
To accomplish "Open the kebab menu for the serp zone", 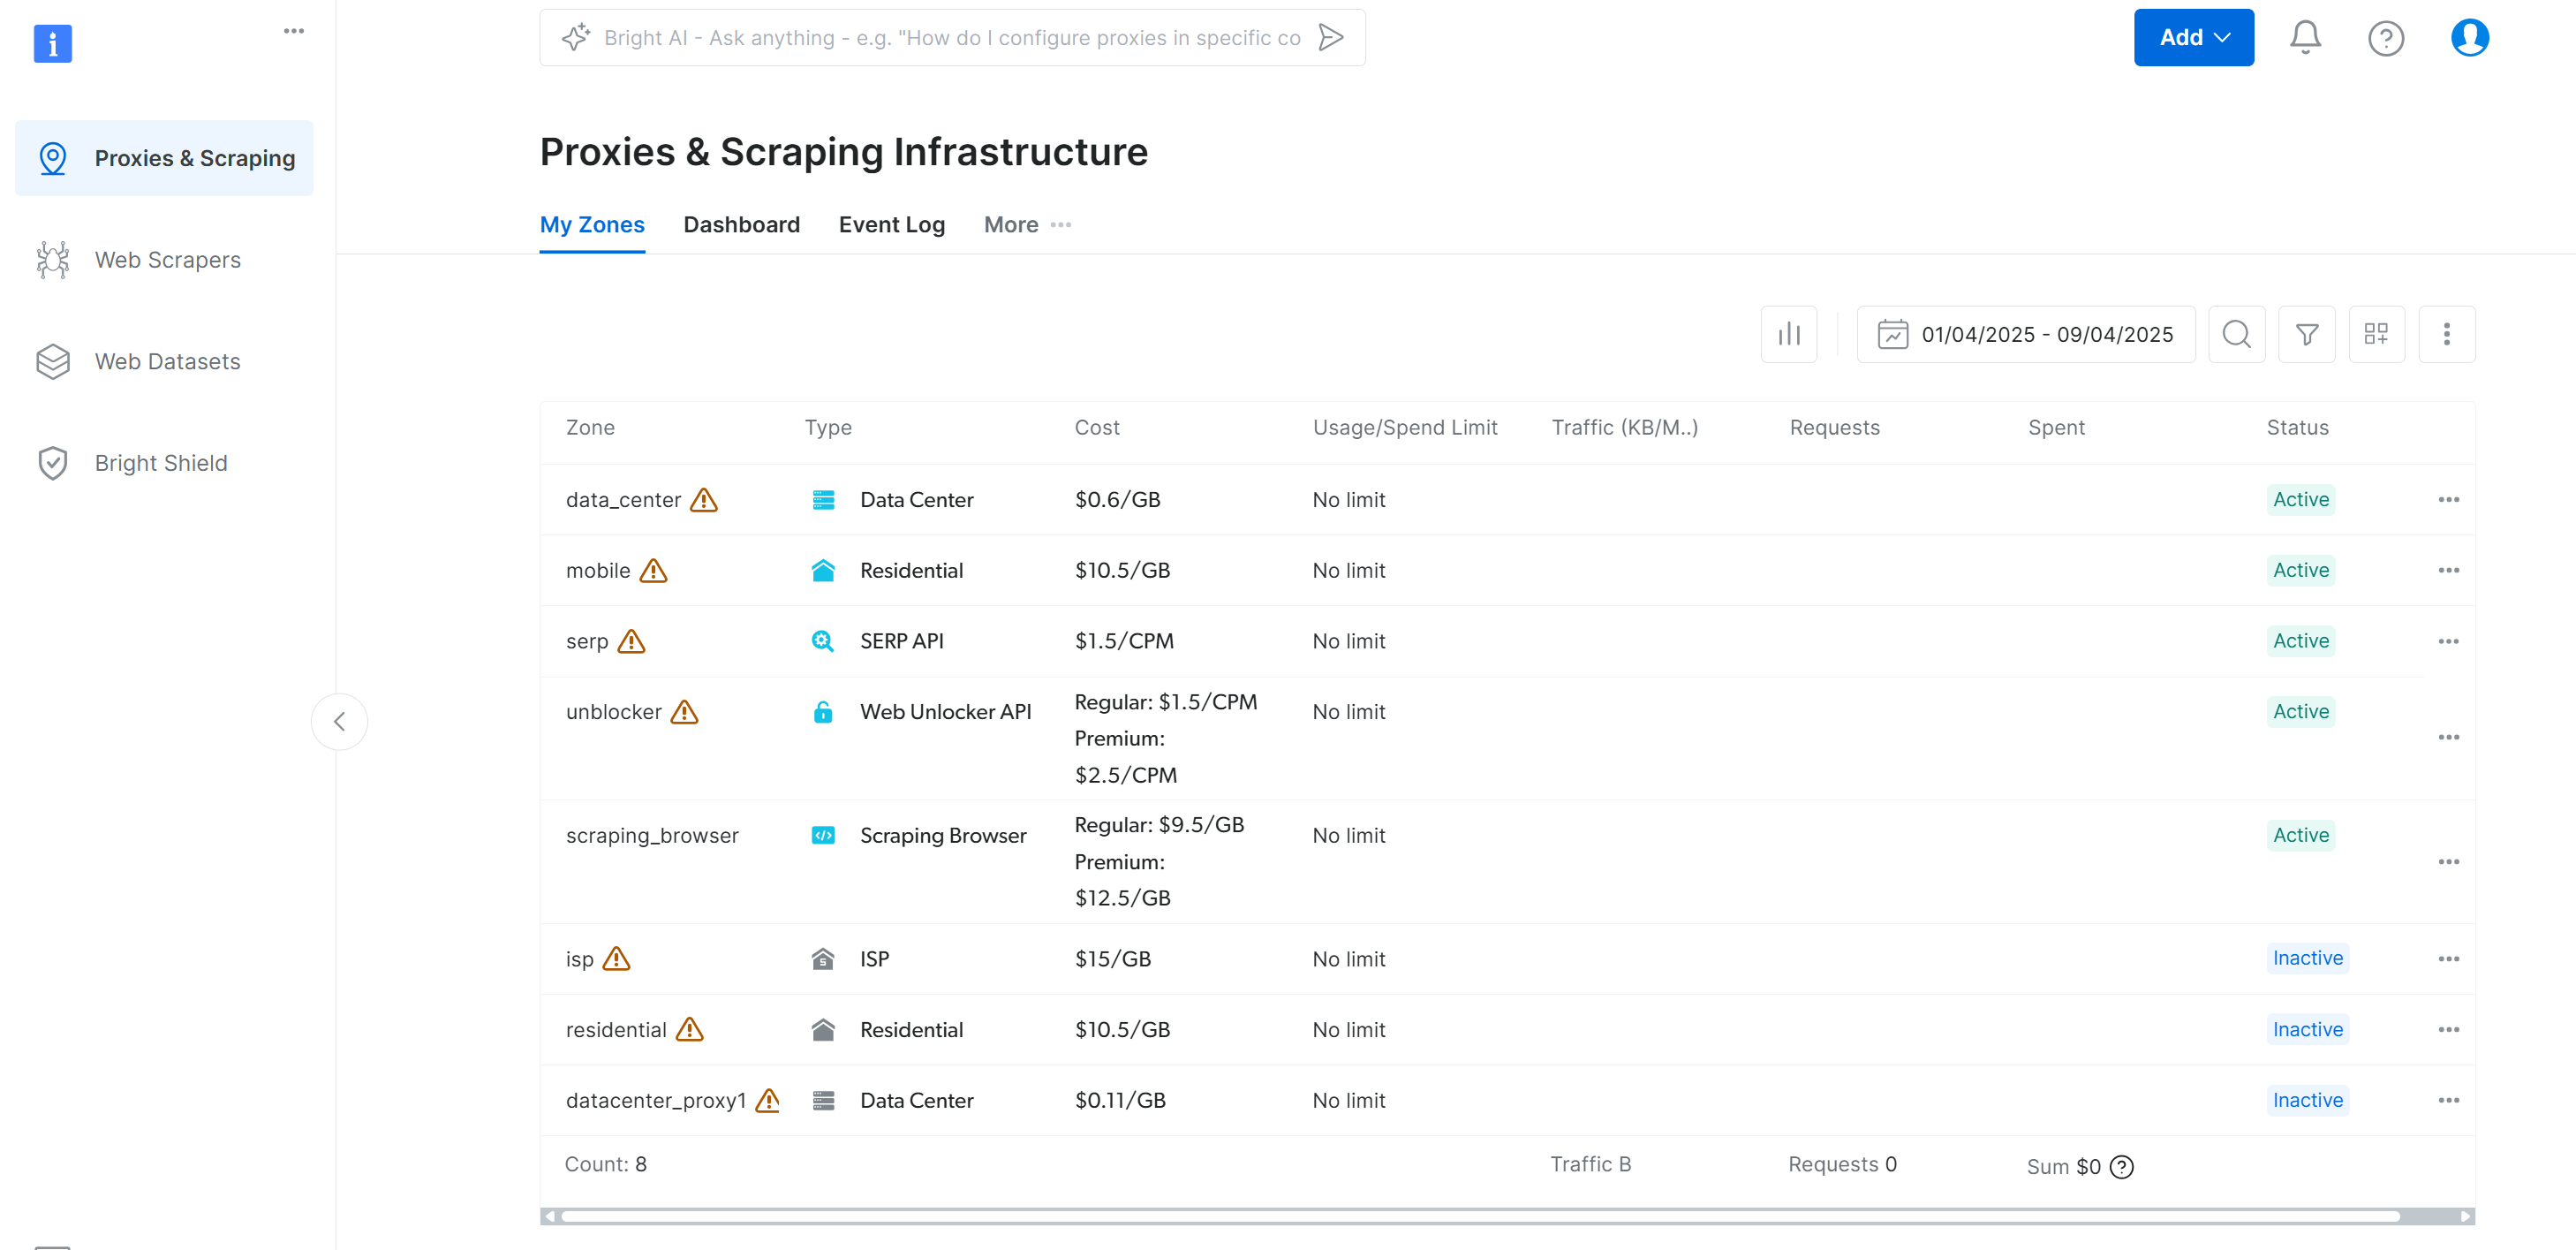I will (2448, 641).
